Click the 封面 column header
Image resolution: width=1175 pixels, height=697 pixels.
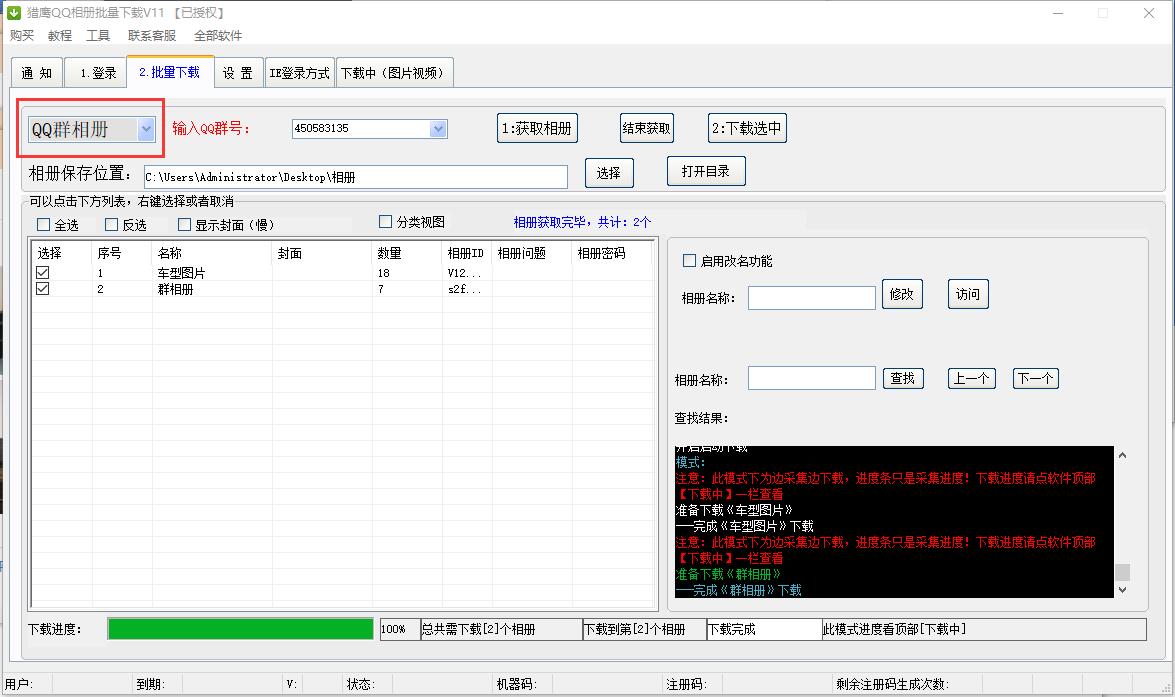322,253
